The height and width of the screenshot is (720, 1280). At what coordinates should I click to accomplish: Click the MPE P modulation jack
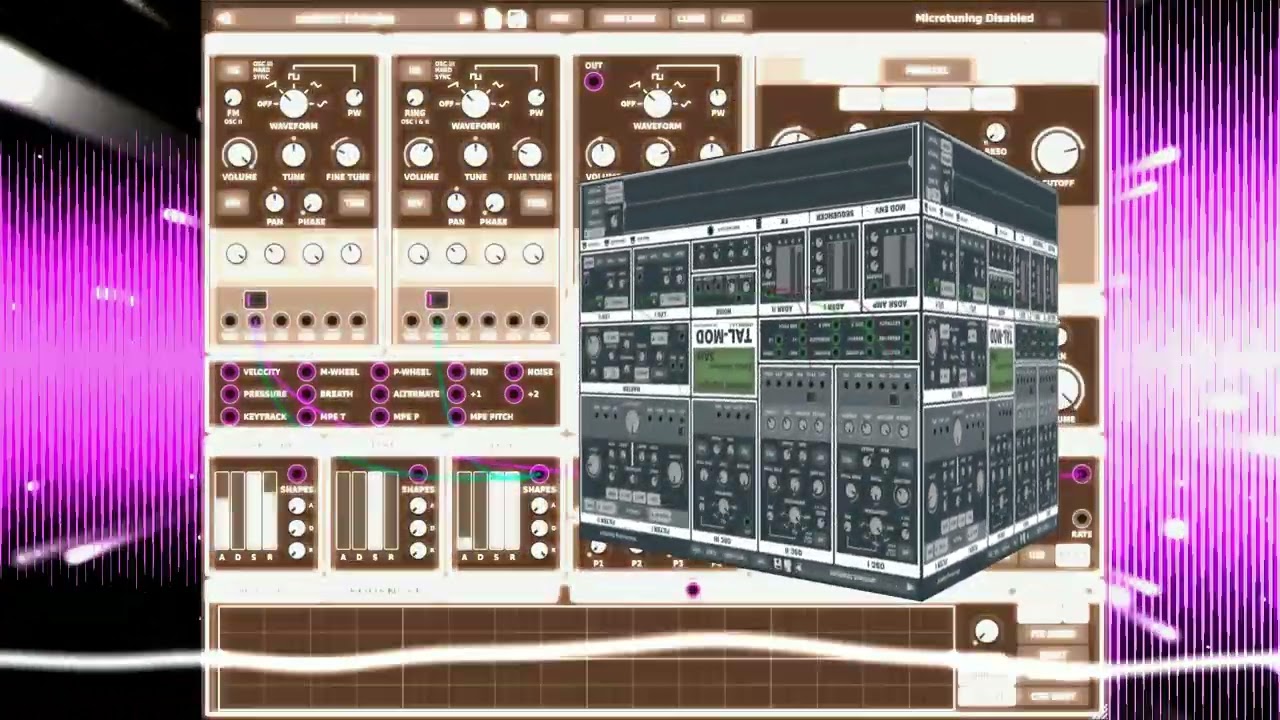coord(380,416)
